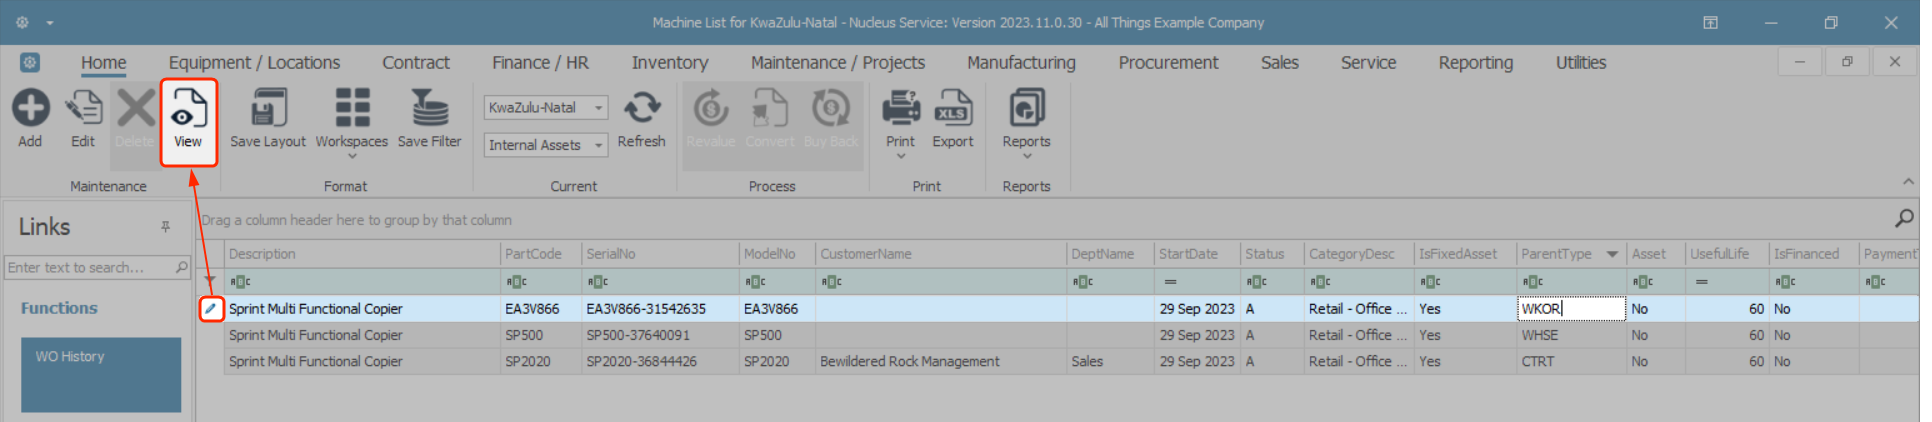Open the Internal Assets dropdown
Viewport: 1932px width, 422px height.
coord(598,145)
